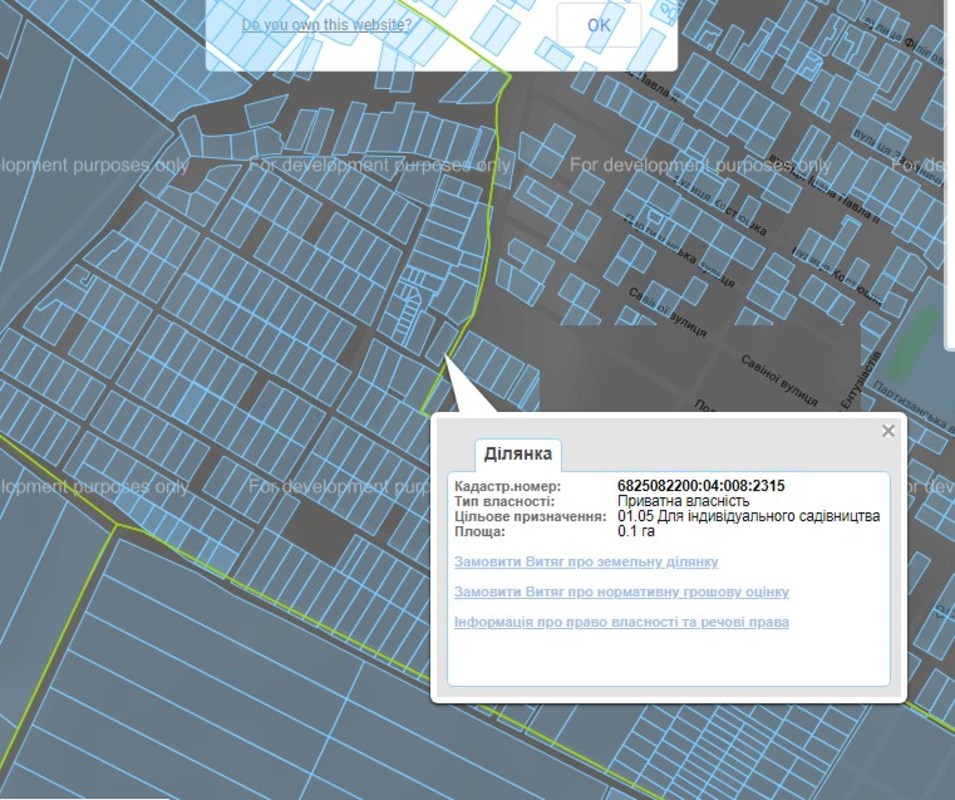Click the parcel the popup arrow points to

[441, 340]
